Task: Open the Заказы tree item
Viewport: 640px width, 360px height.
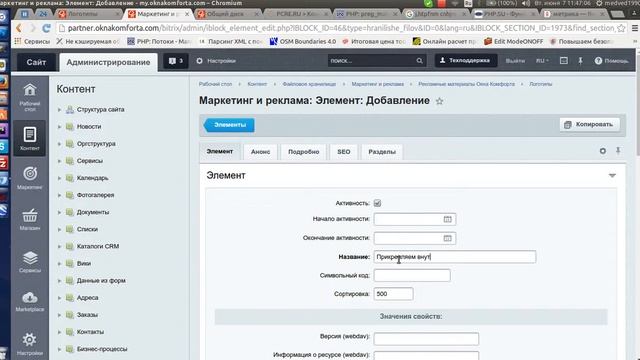Action: point(87,315)
